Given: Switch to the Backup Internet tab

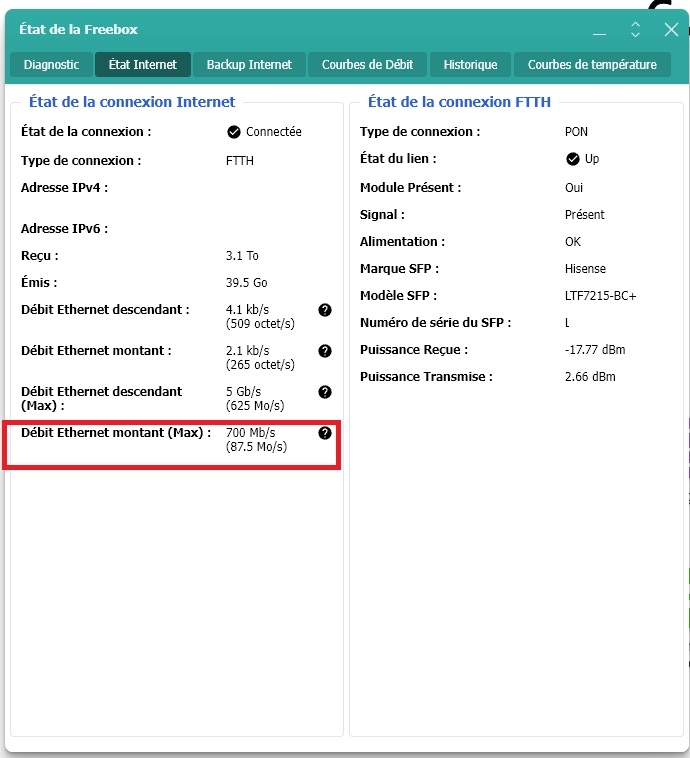Looking at the screenshot, I should point(249,65).
